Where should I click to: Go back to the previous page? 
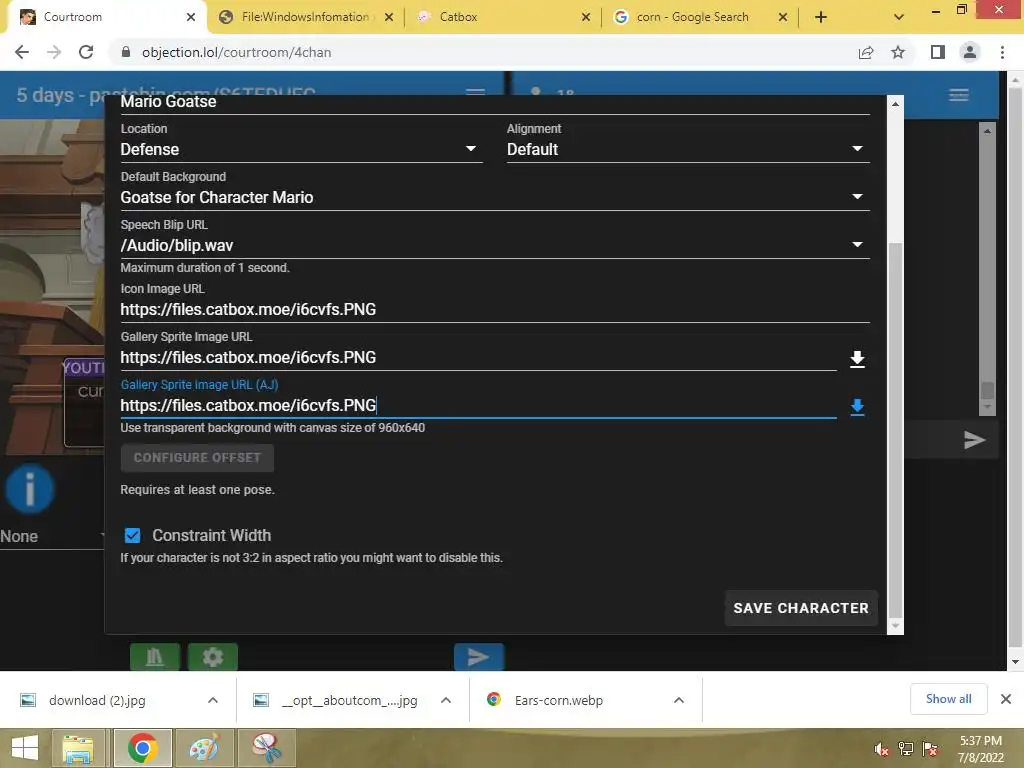[22, 52]
